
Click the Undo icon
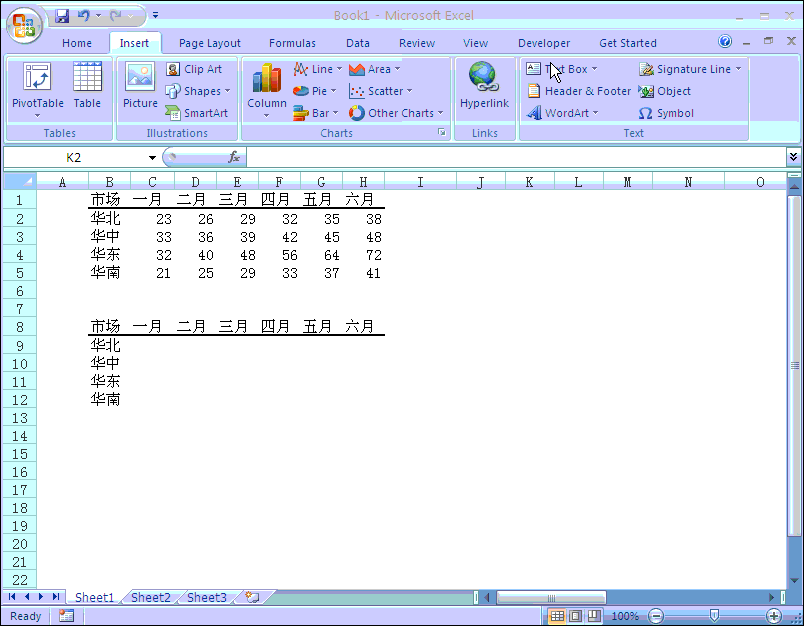pyautogui.click(x=84, y=16)
